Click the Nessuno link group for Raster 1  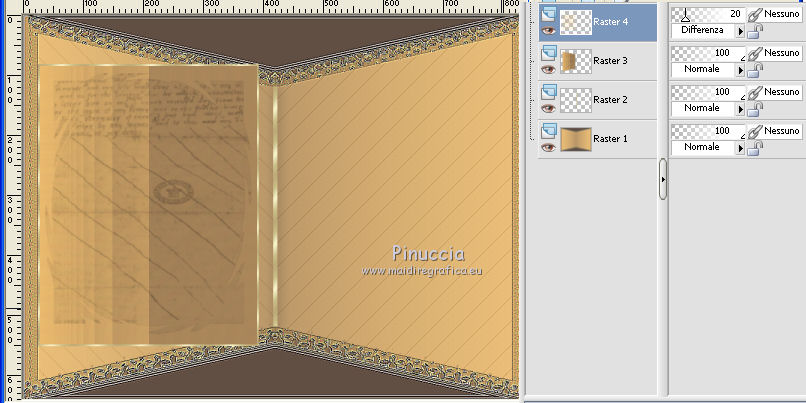(x=782, y=132)
